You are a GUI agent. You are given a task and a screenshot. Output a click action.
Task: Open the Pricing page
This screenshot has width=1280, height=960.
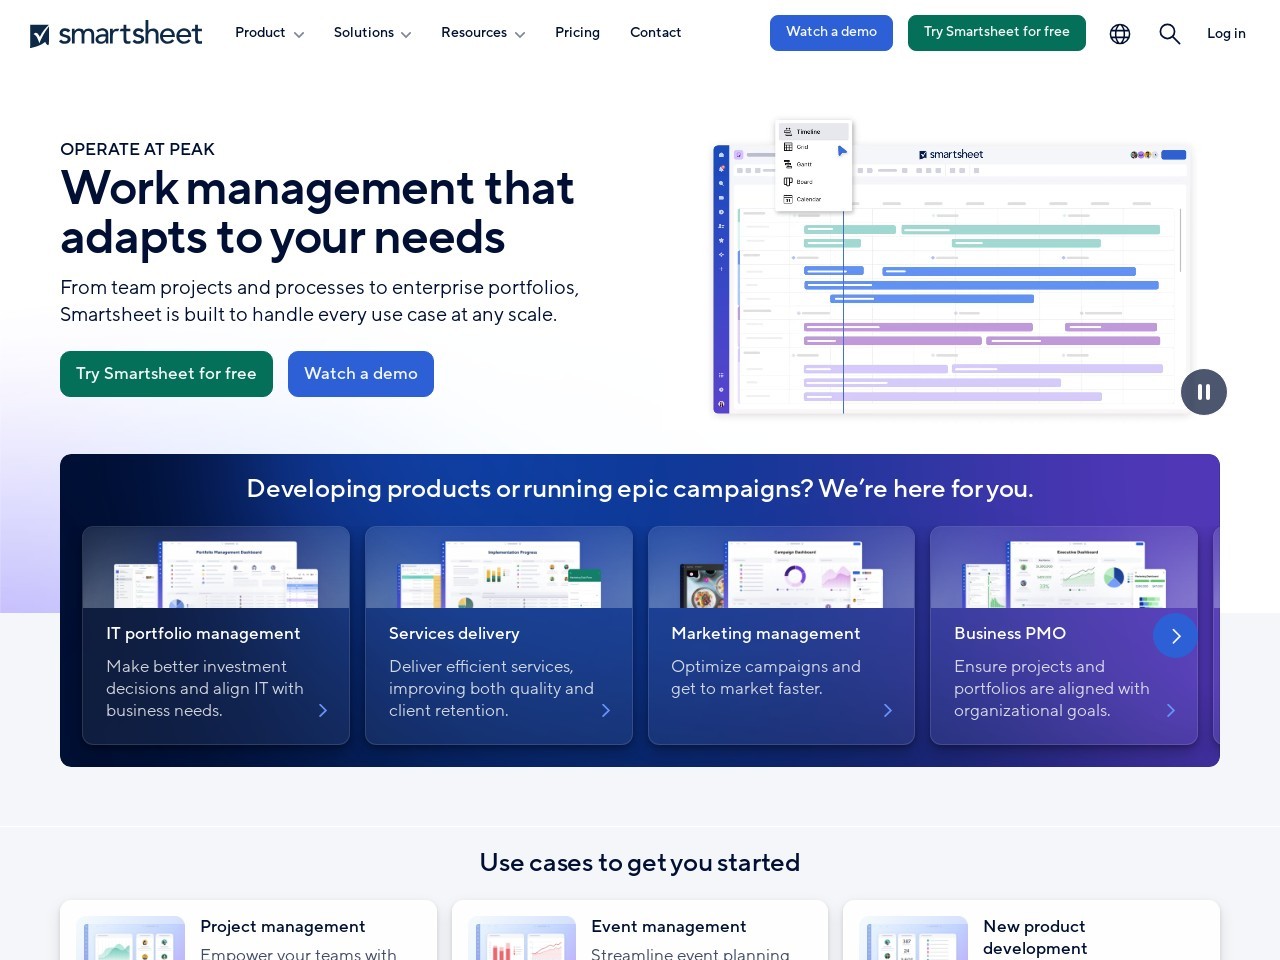(577, 33)
